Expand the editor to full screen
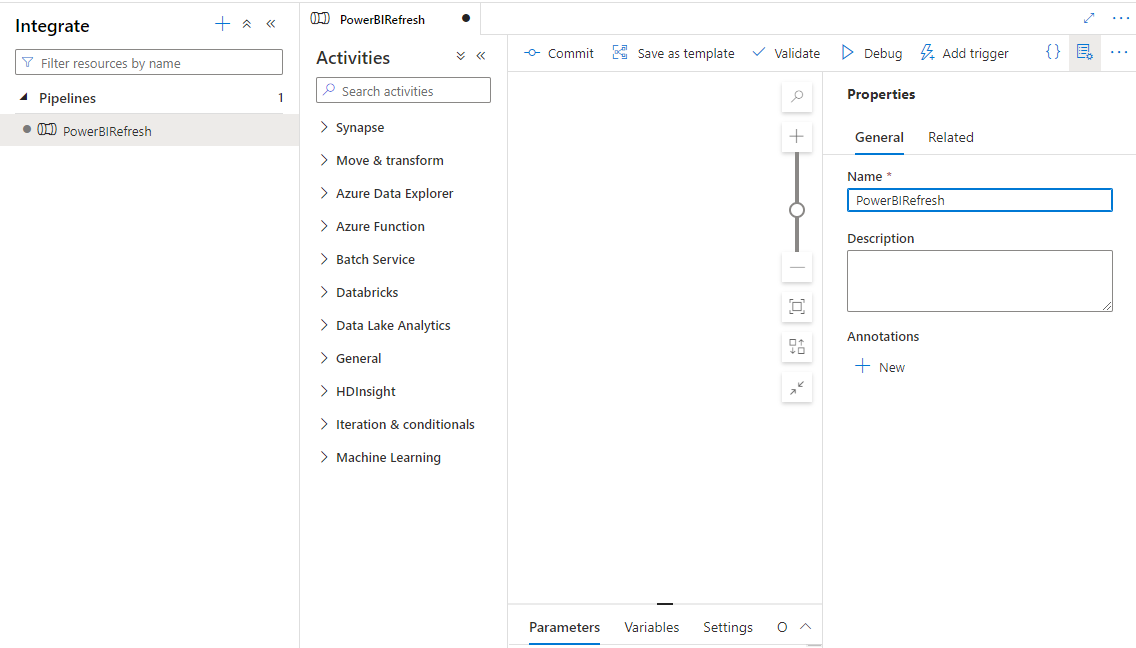 1089,18
